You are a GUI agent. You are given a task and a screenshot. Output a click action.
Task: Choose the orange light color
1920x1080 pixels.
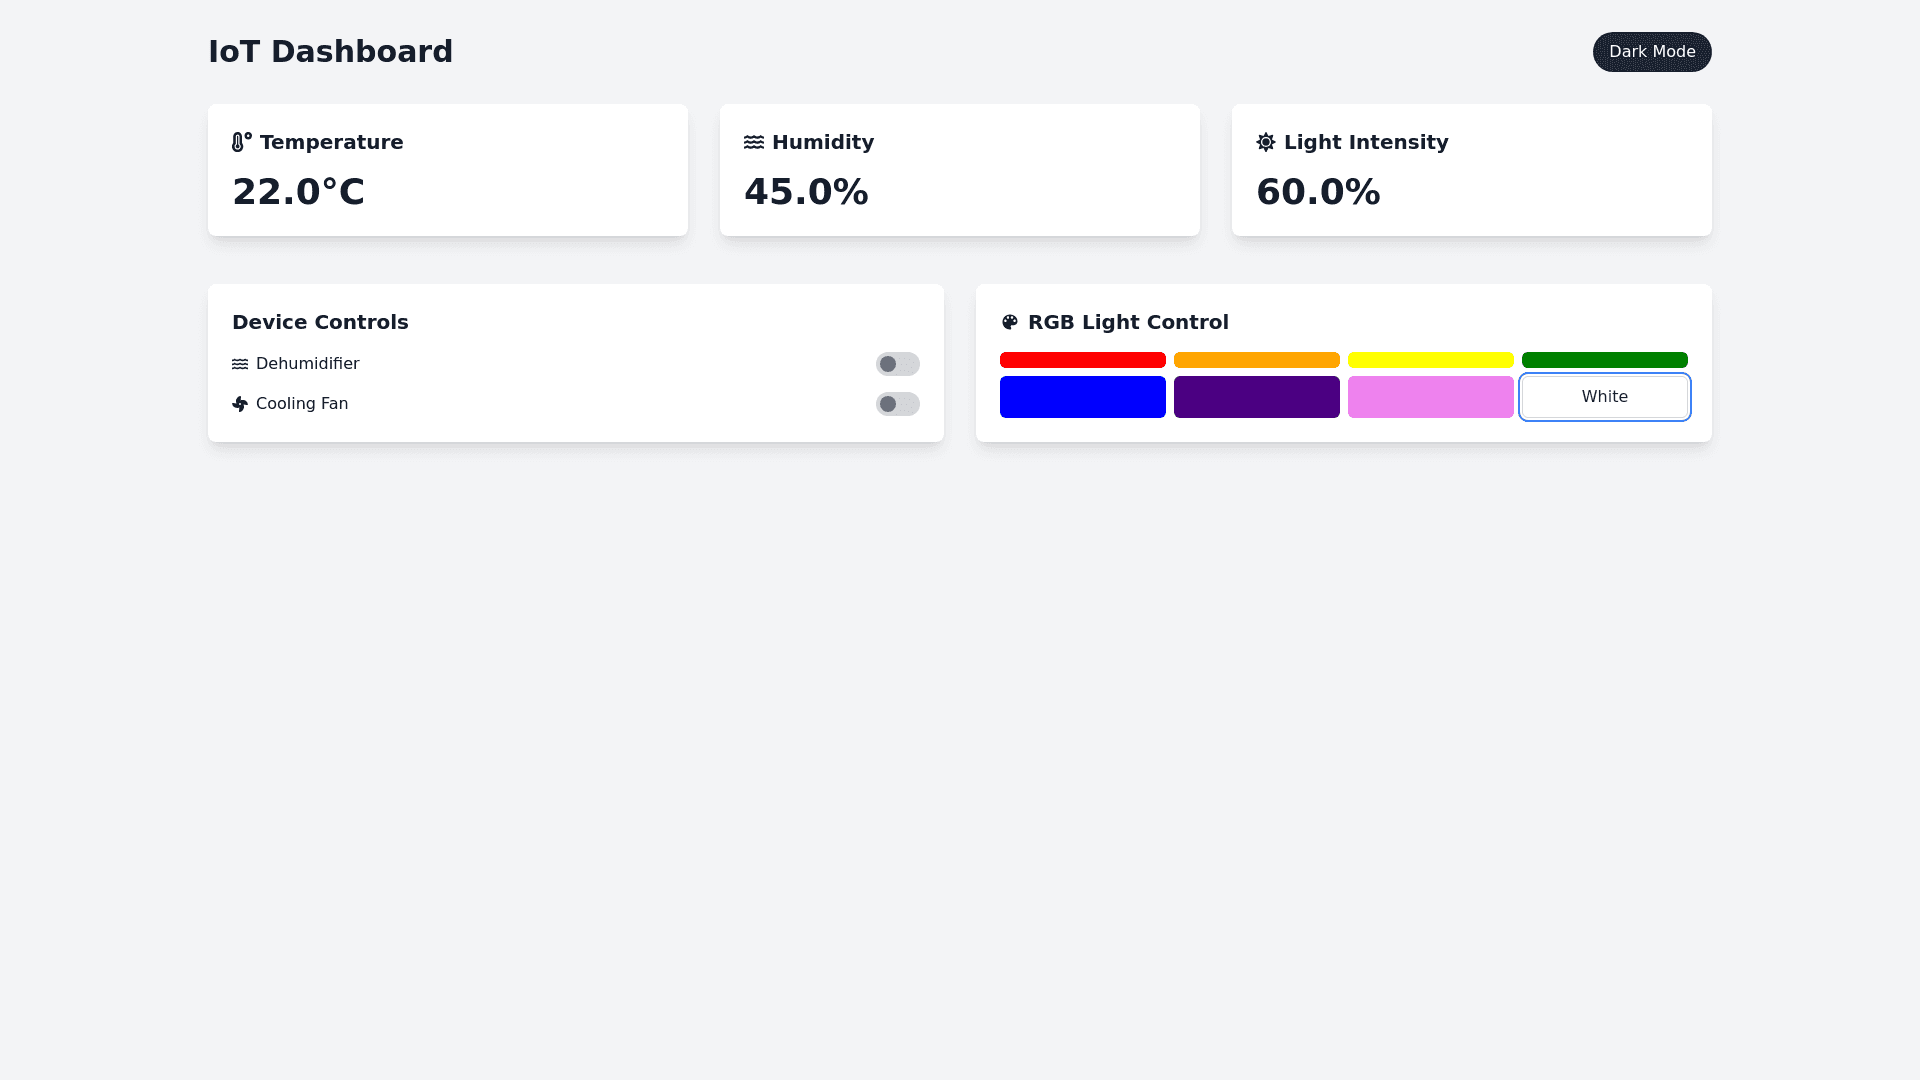point(1256,360)
